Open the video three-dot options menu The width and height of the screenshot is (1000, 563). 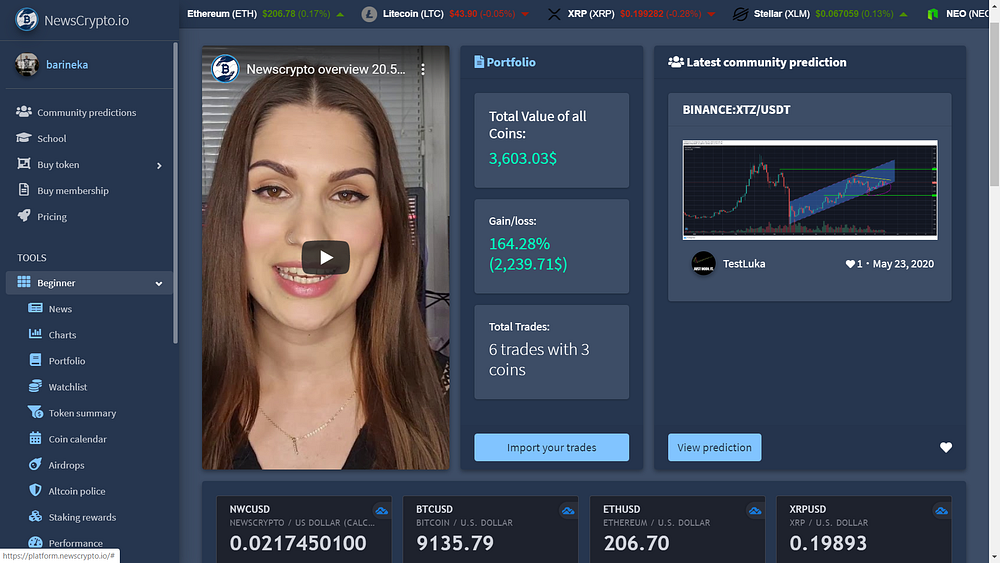[x=423, y=69]
